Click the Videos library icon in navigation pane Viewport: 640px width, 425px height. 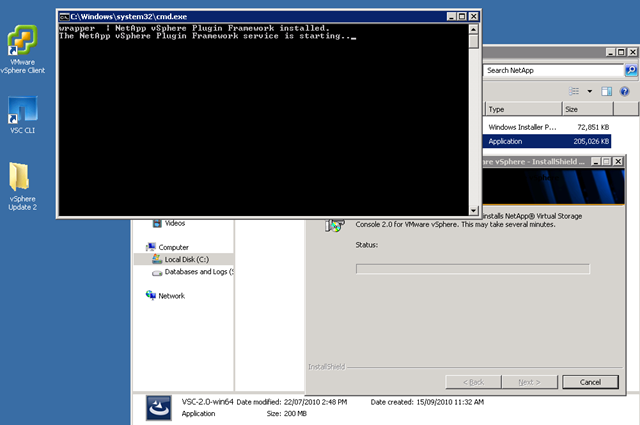[157, 223]
